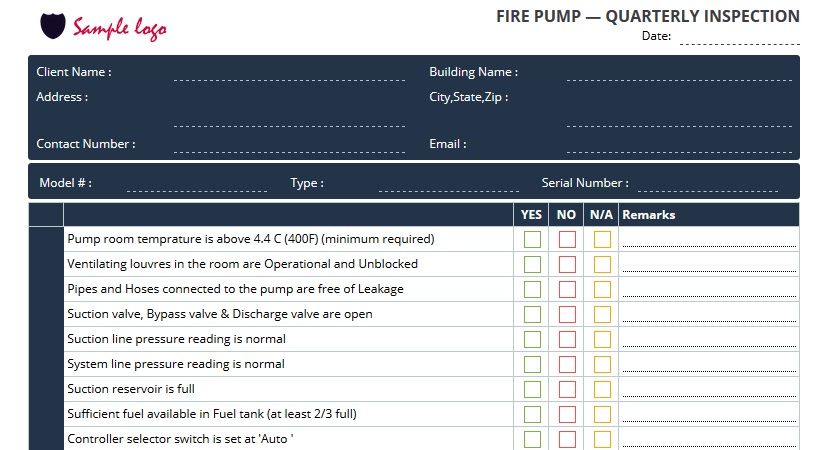825x450 pixels.
Task: Check YES for Pump room temperature
Action: pos(532,239)
